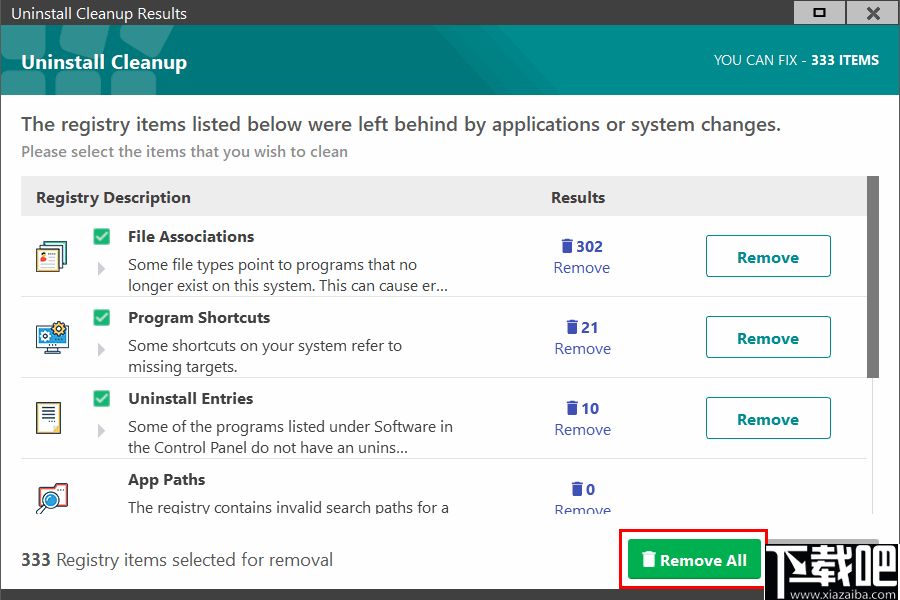900x600 pixels.
Task: Click the Results column header
Action: point(578,197)
